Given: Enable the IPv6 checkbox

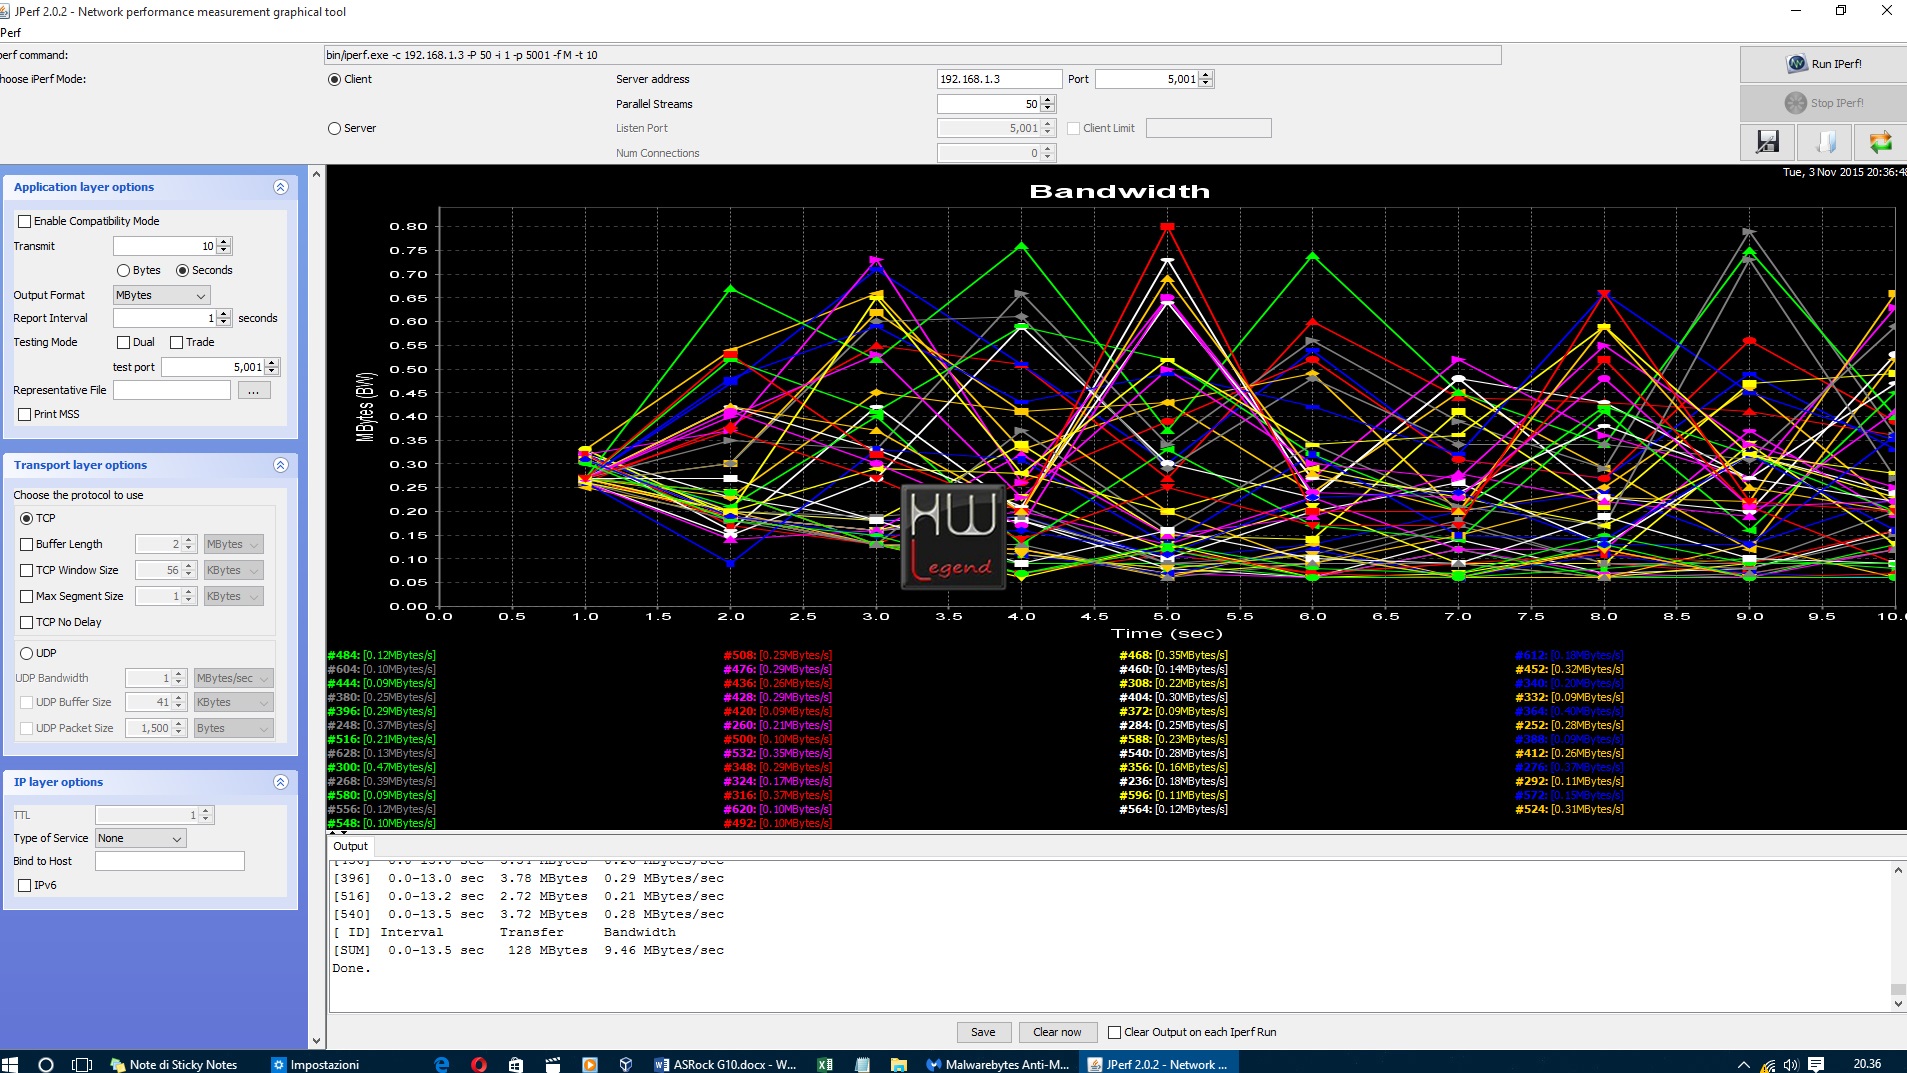Looking at the screenshot, I should tap(24, 885).
